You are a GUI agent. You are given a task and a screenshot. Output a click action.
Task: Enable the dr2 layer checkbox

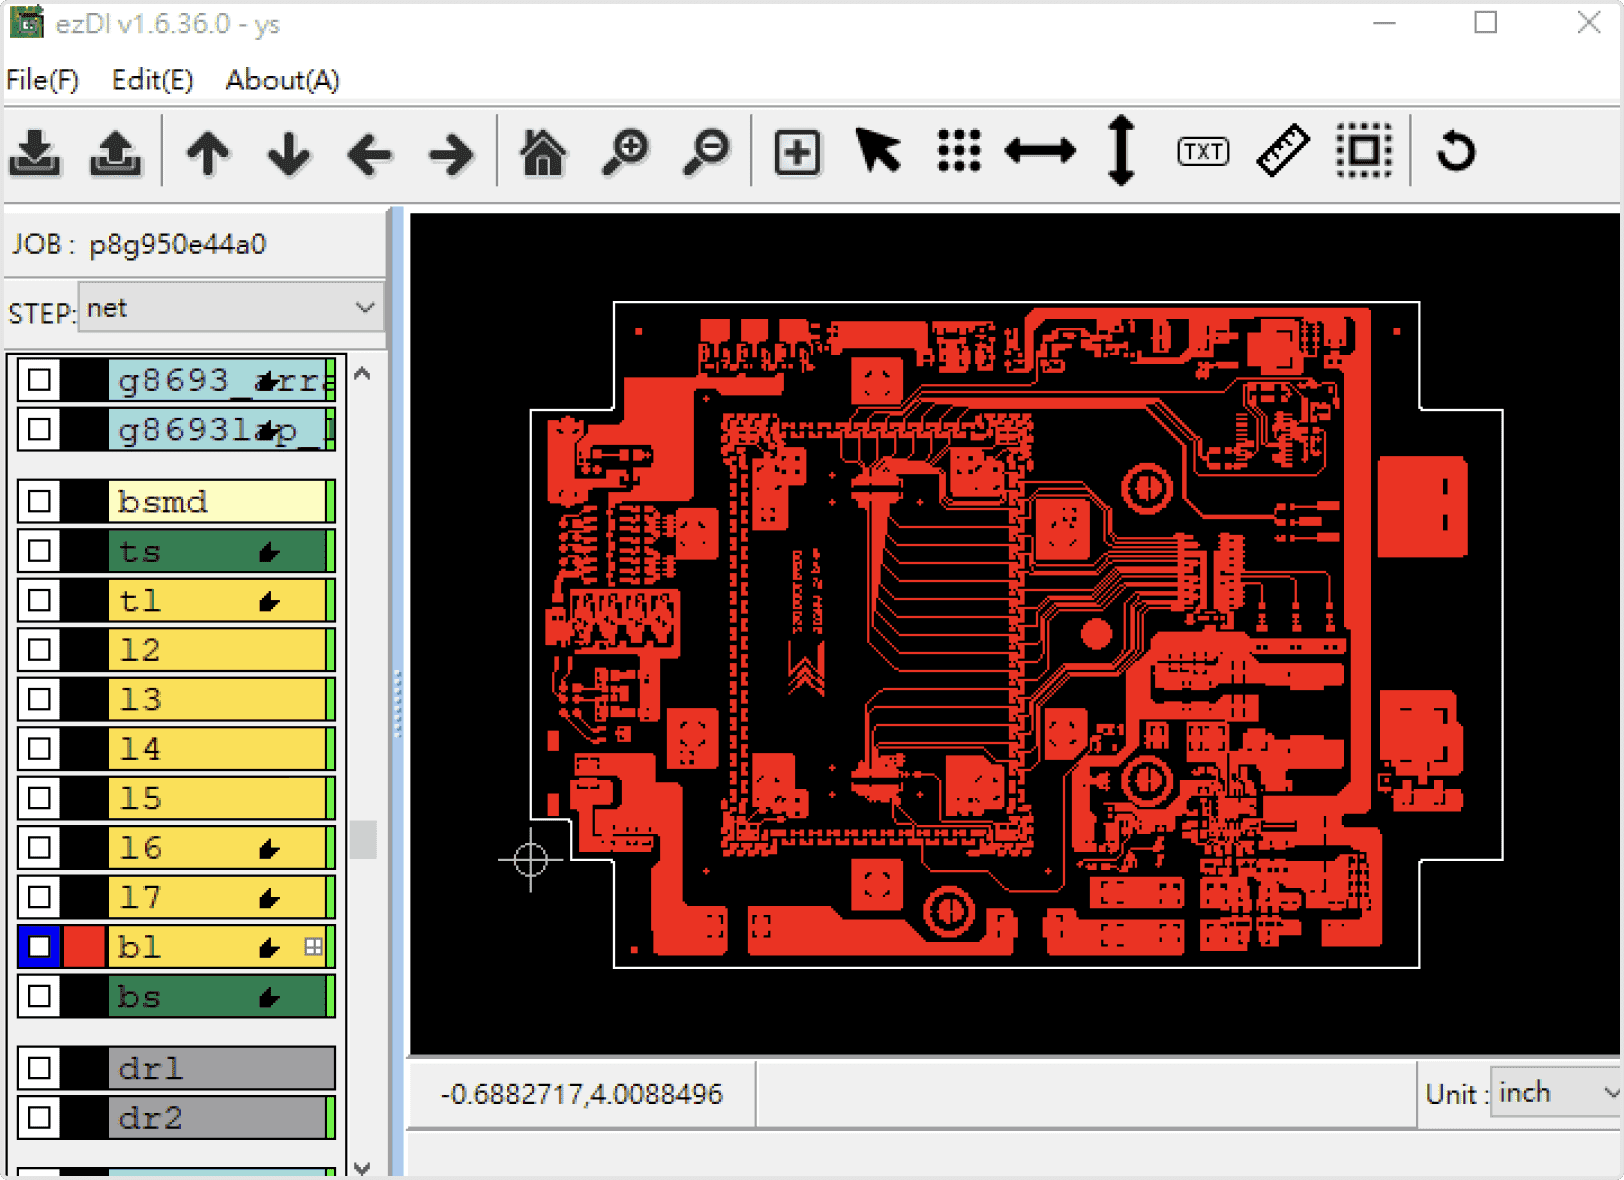(39, 1117)
